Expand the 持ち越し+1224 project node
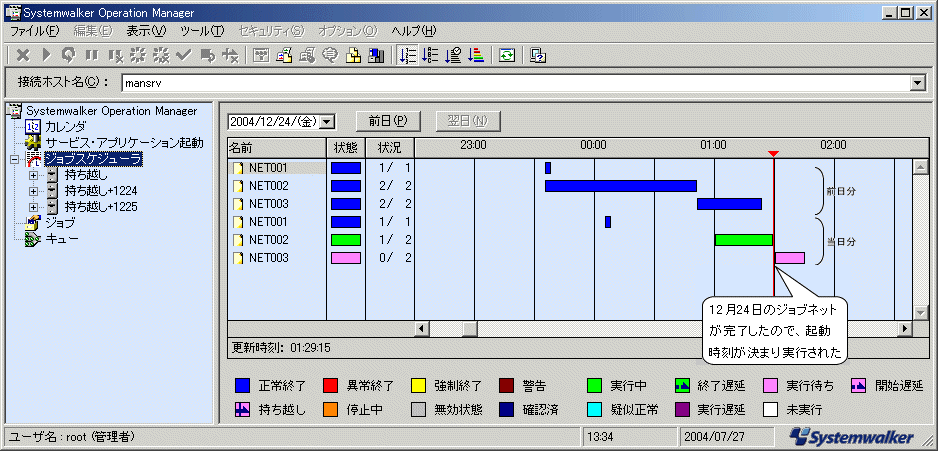 click(34, 191)
